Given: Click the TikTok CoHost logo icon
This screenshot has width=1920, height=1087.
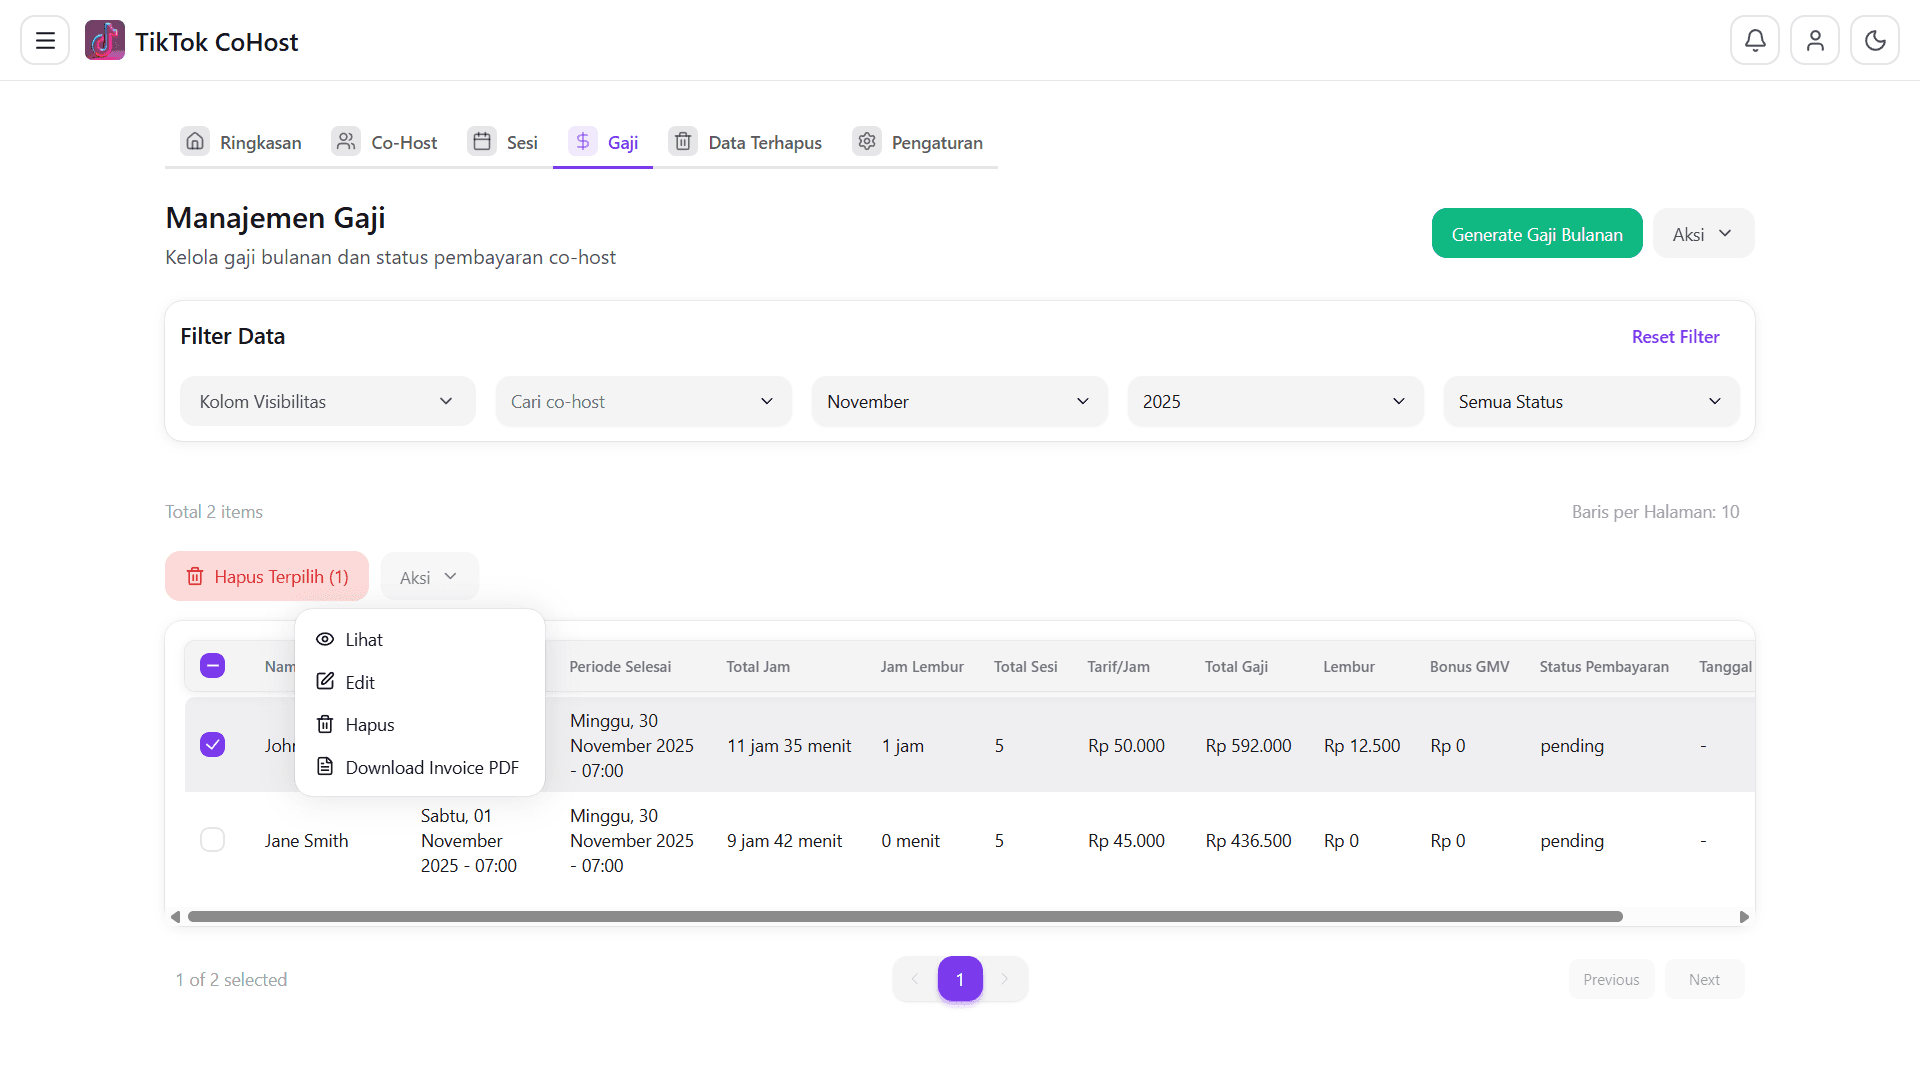Looking at the screenshot, I should click(x=105, y=40).
